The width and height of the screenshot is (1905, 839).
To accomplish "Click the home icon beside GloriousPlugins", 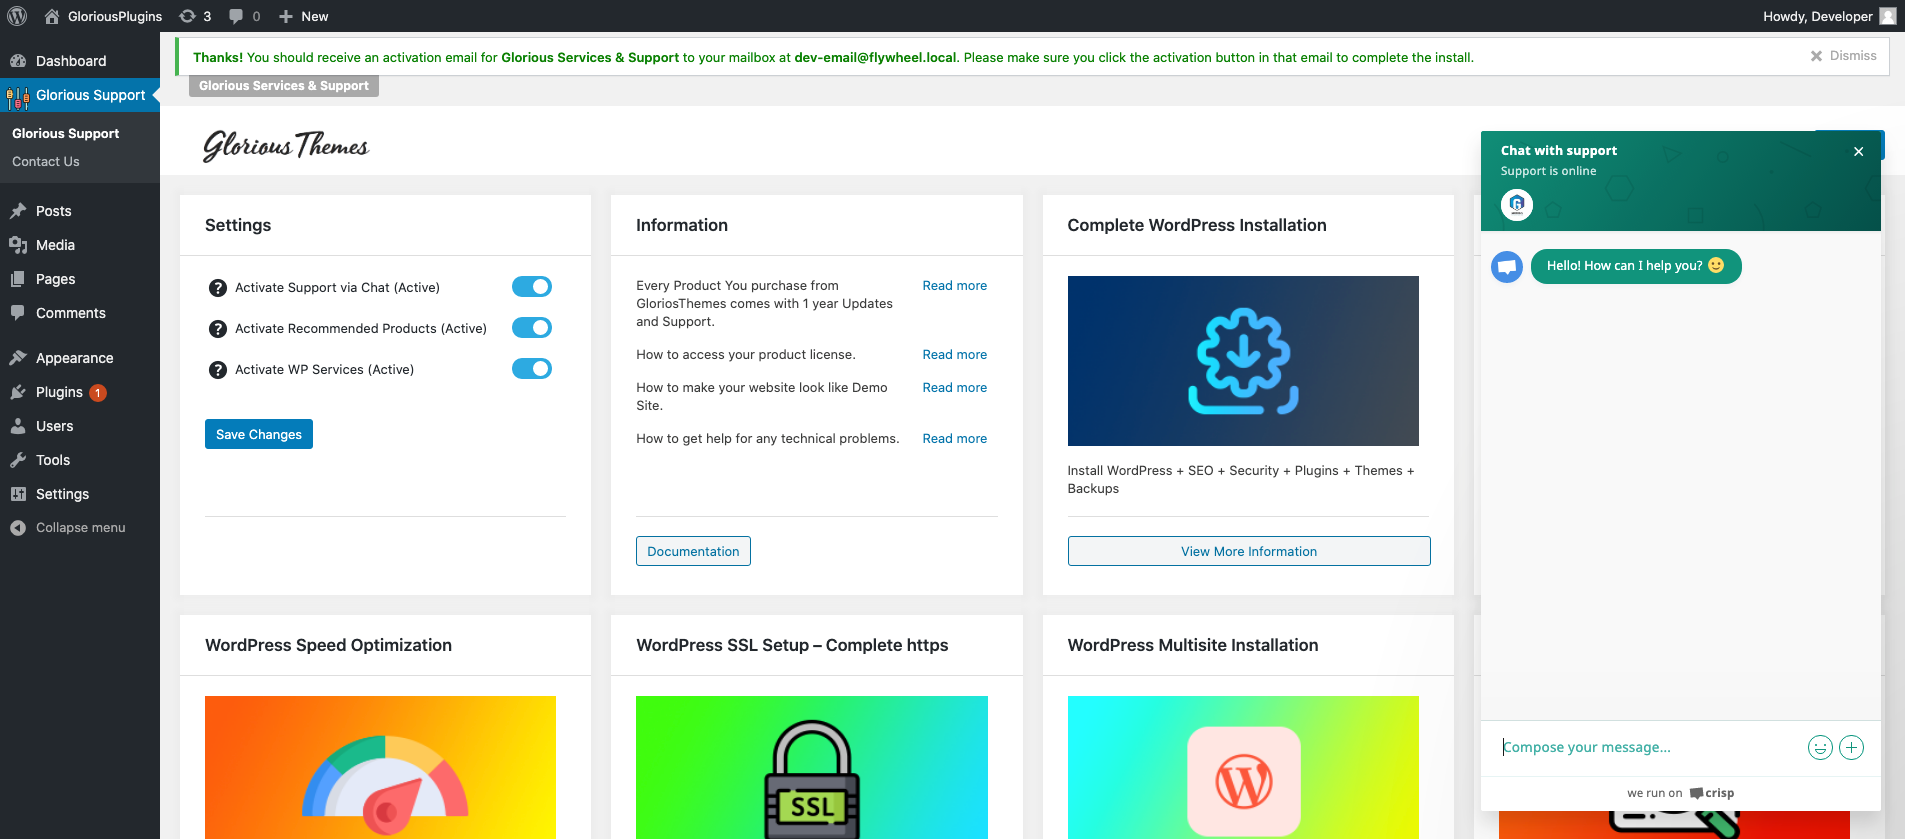I will click(52, 16).
